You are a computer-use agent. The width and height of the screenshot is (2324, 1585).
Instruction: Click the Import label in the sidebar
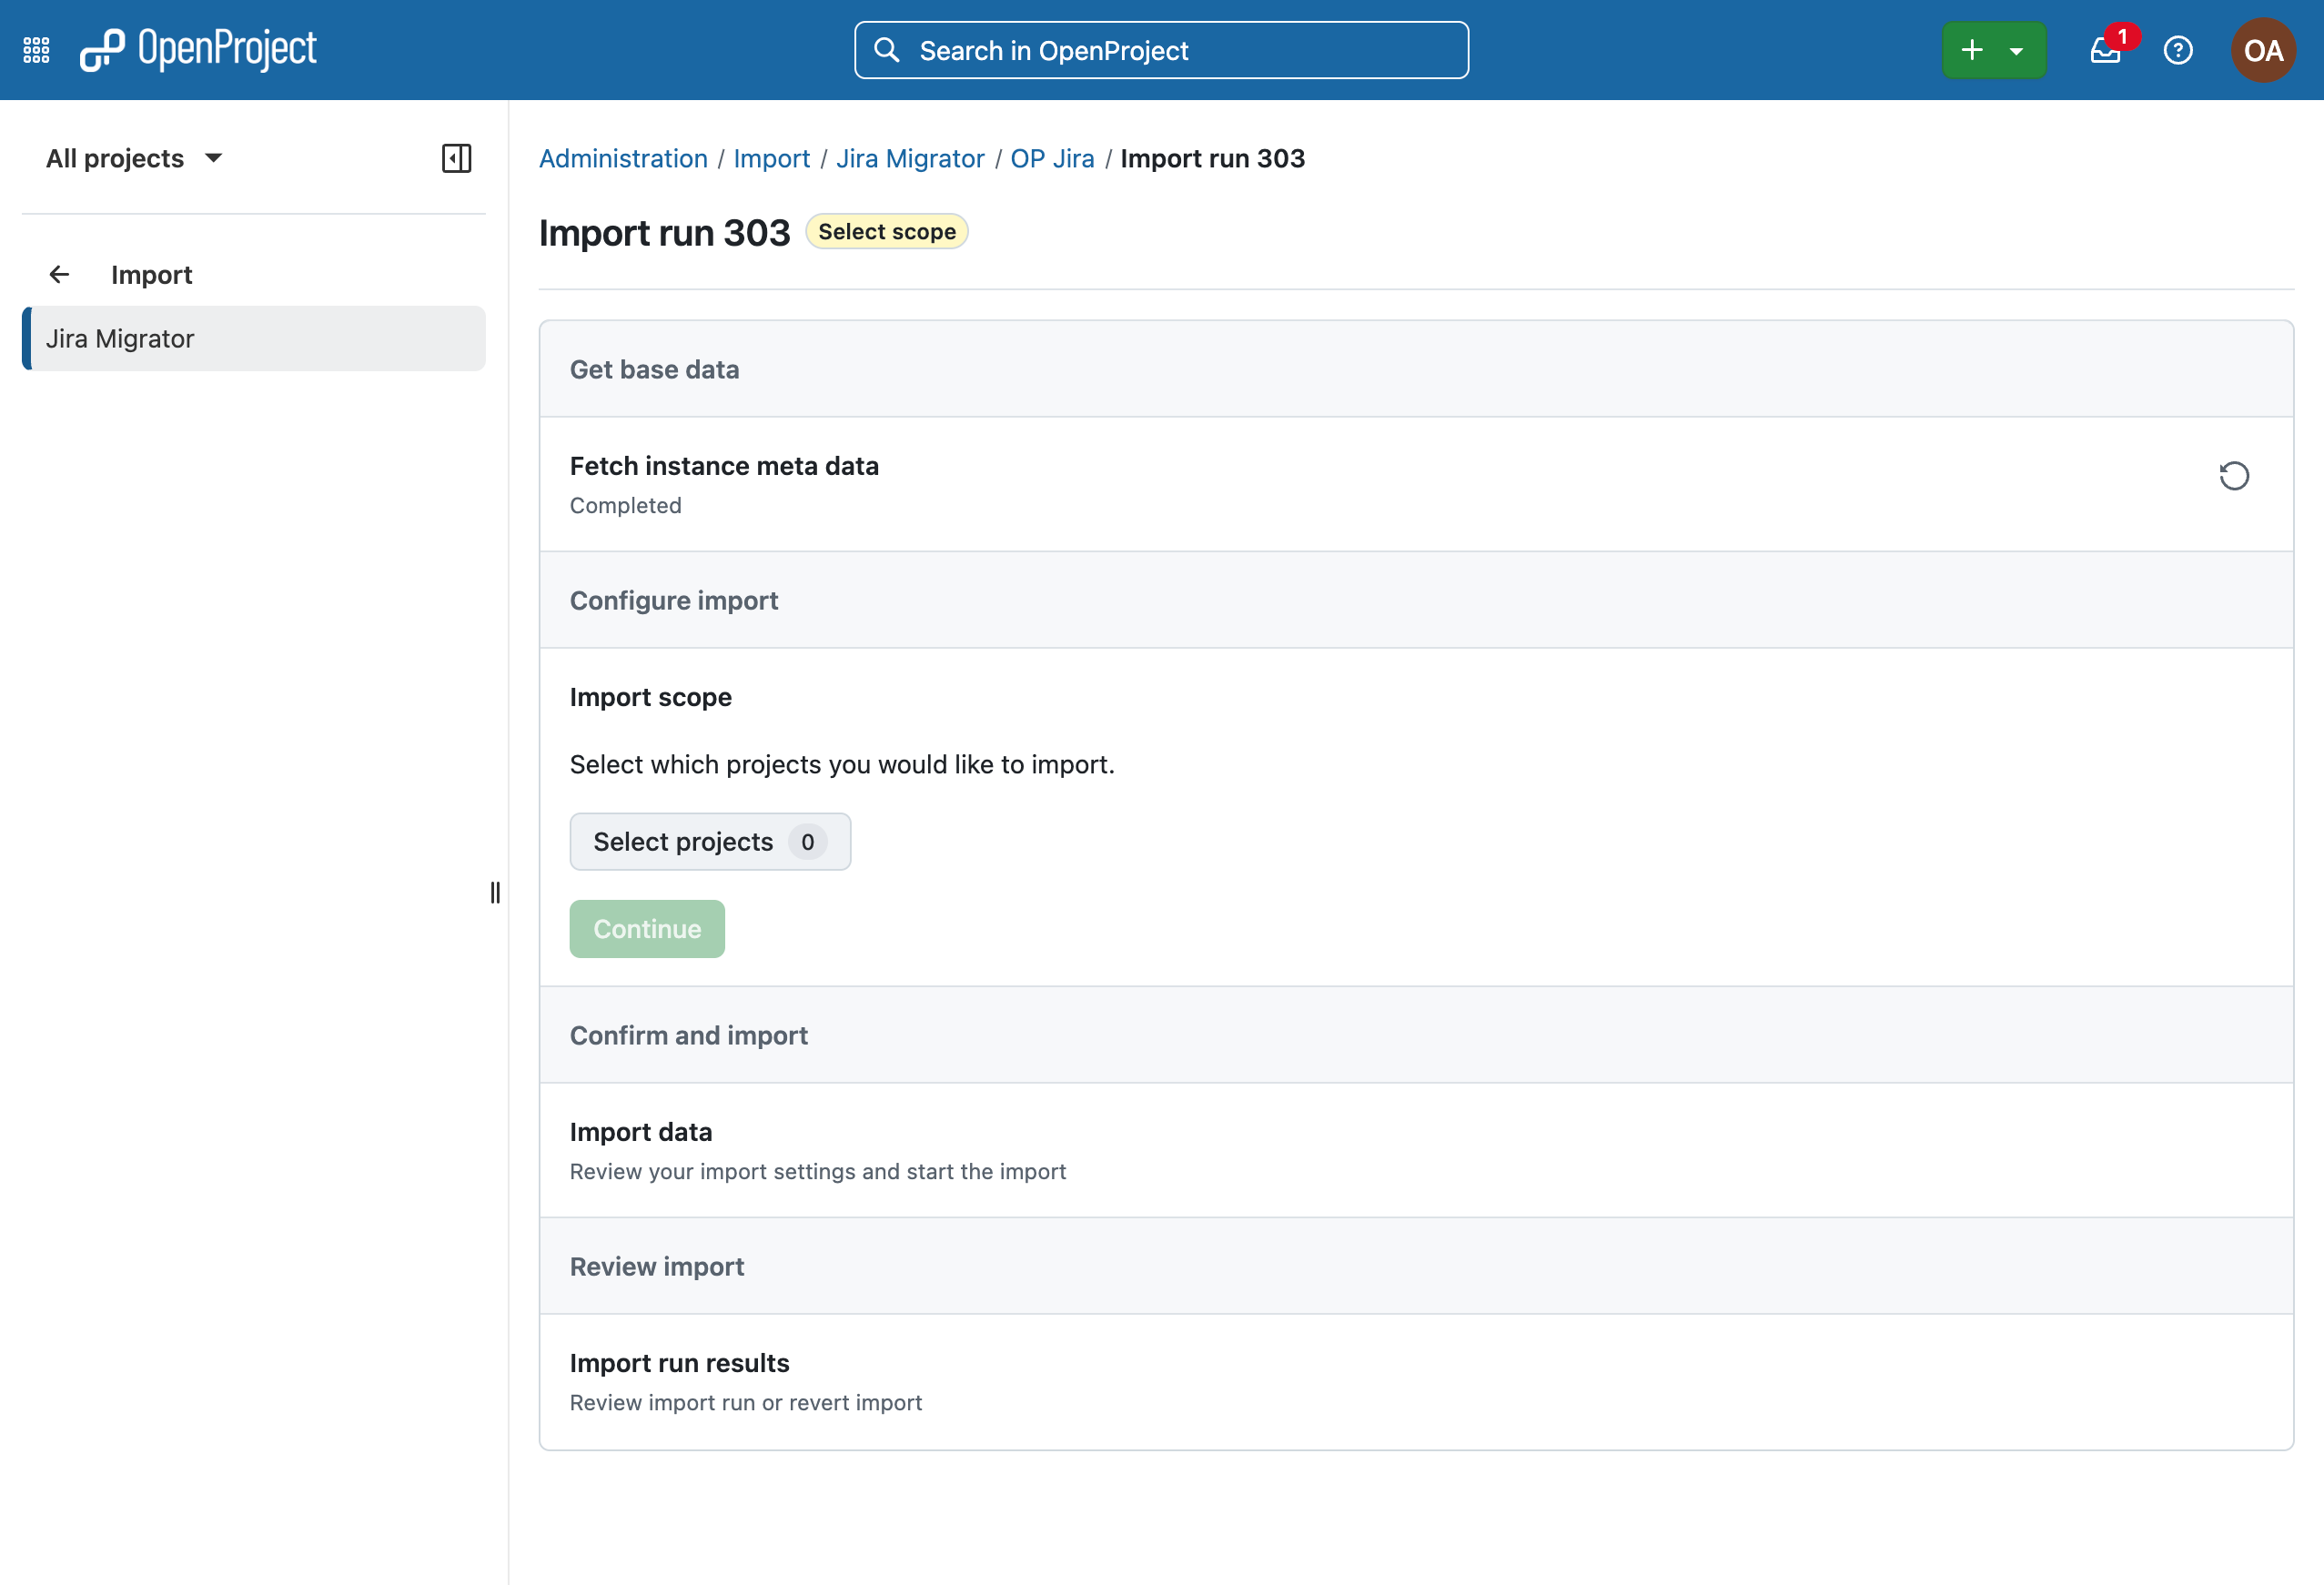point(151,274)
